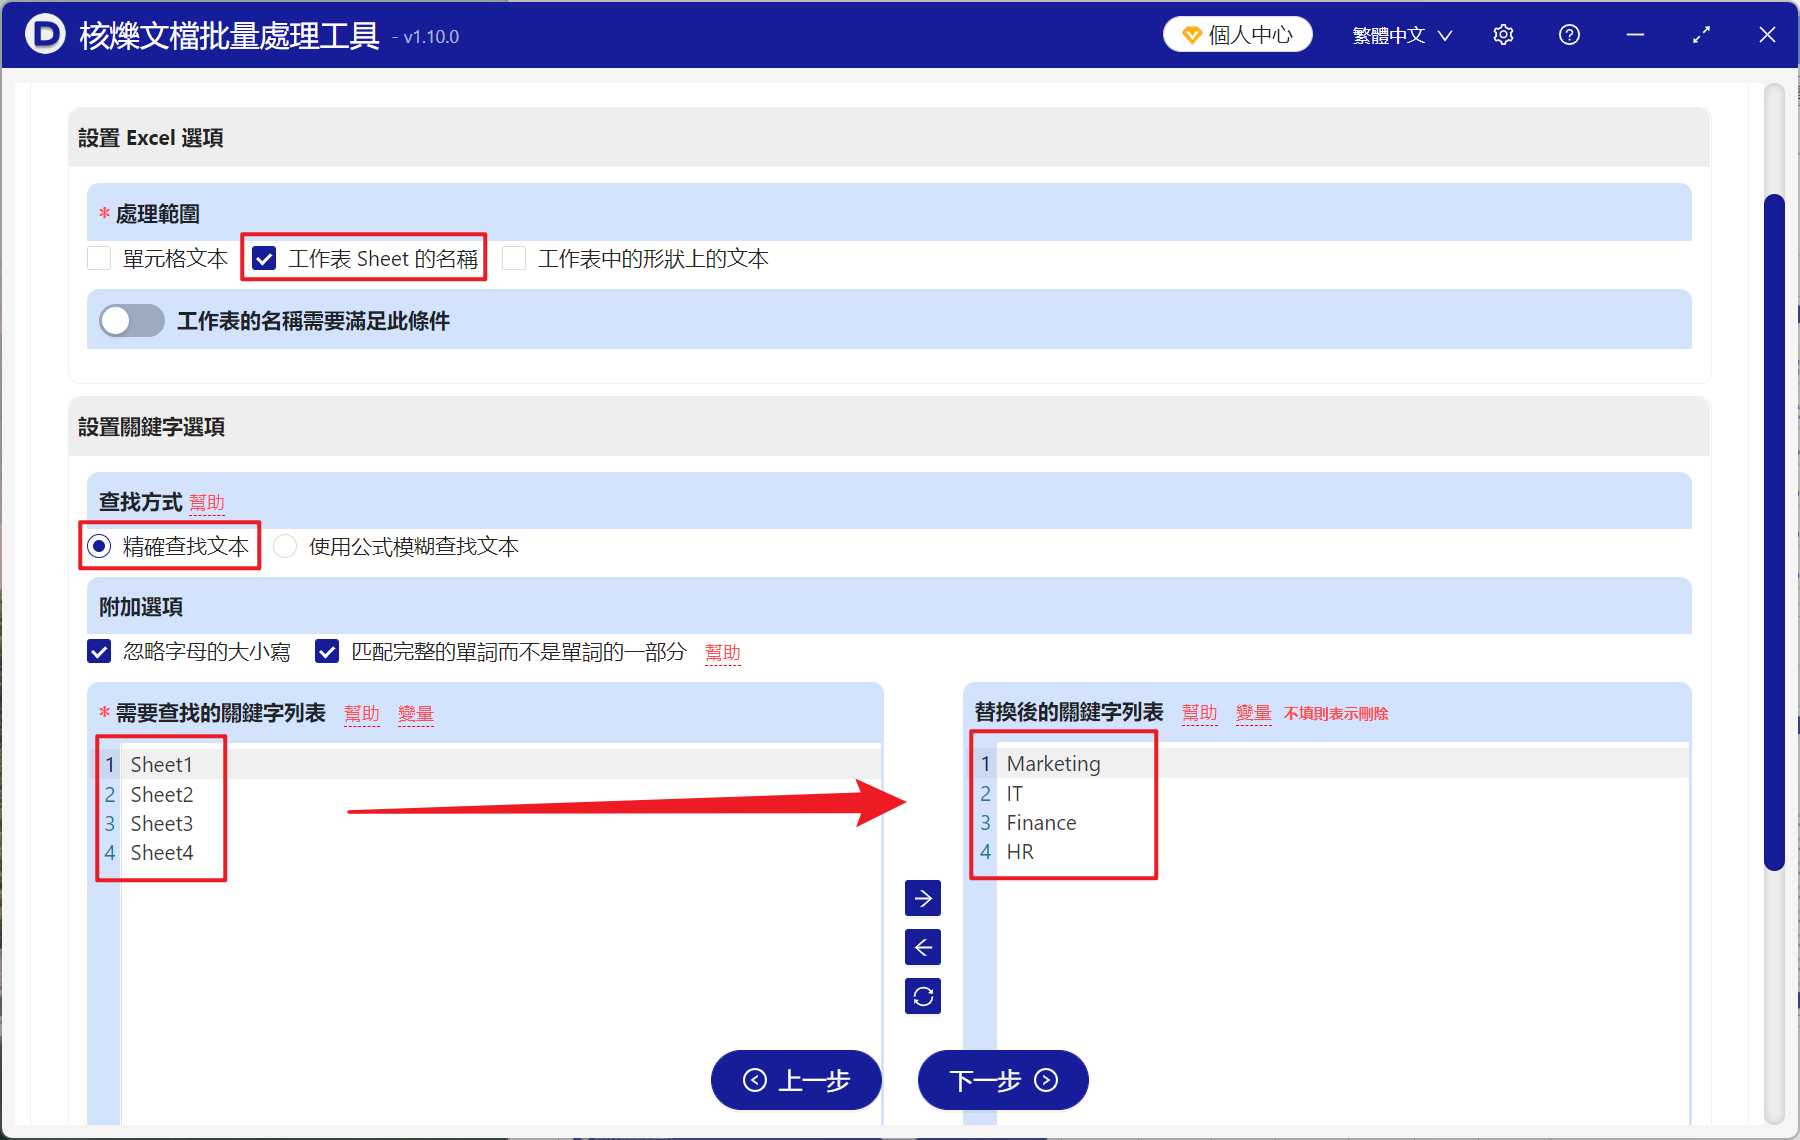
Task: Click the left arrow transfer icon
Action: (922, 947)
